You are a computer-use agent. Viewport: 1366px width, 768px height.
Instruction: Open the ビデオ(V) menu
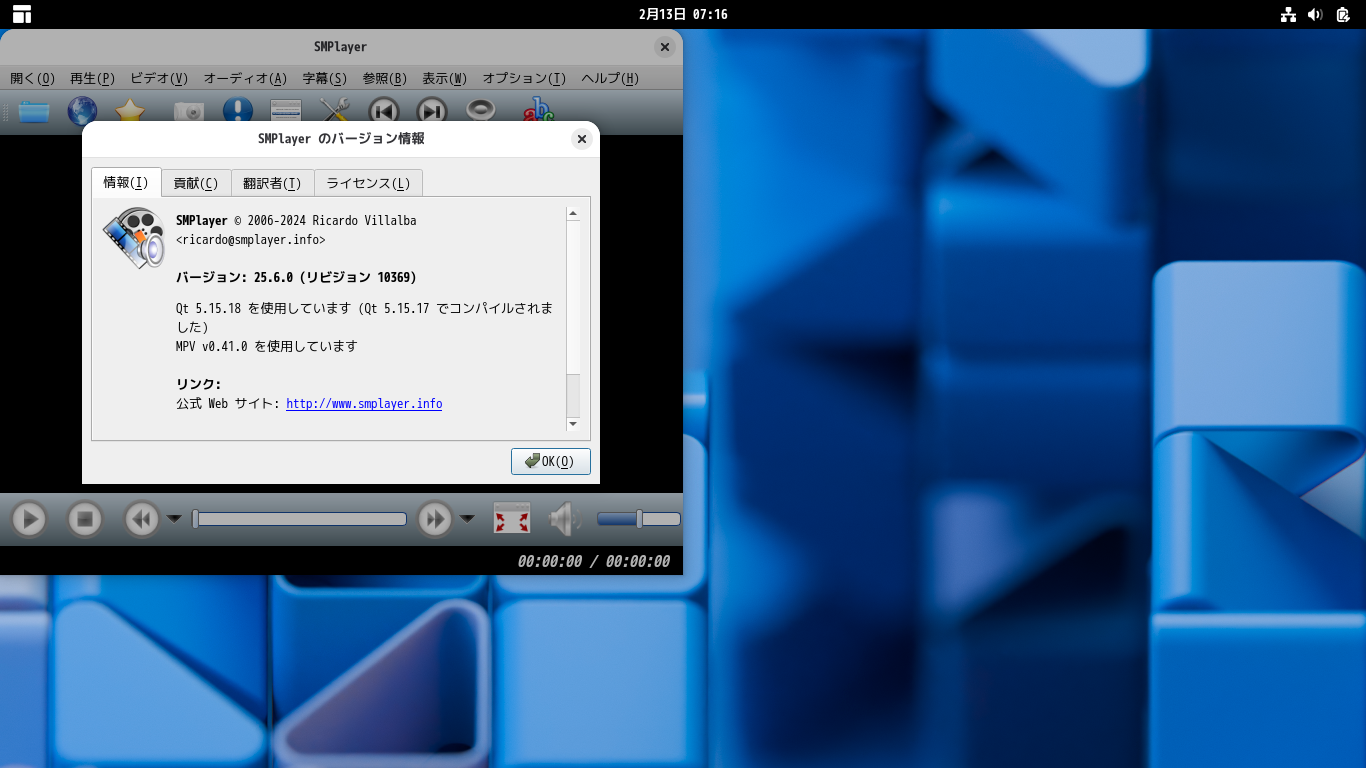pos(159,78)
